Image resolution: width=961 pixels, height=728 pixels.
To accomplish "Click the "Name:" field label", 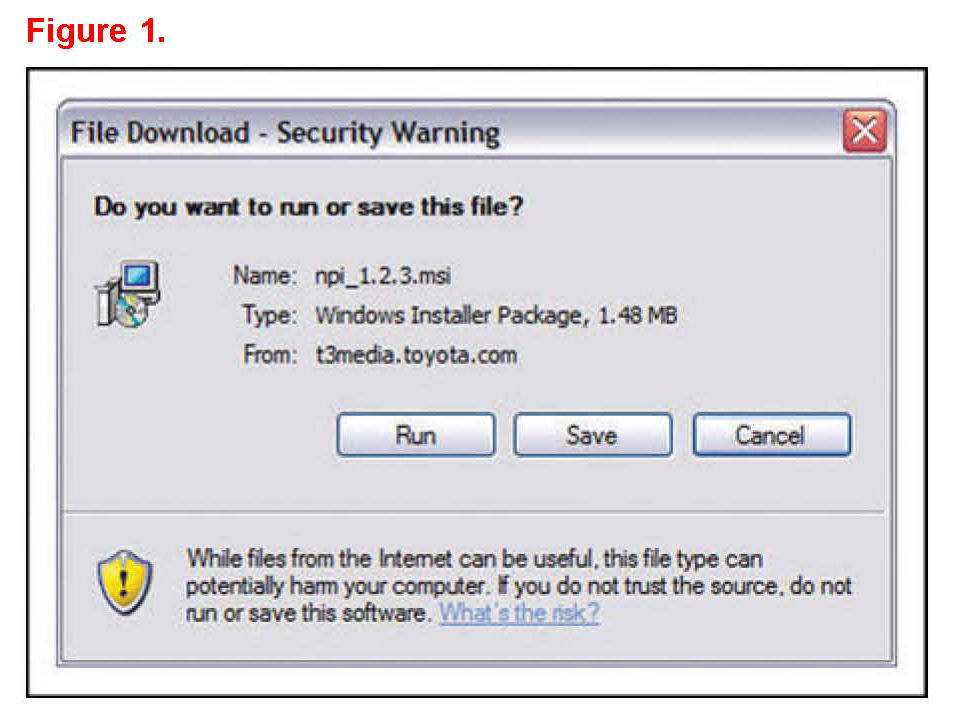I will point(264,274).
